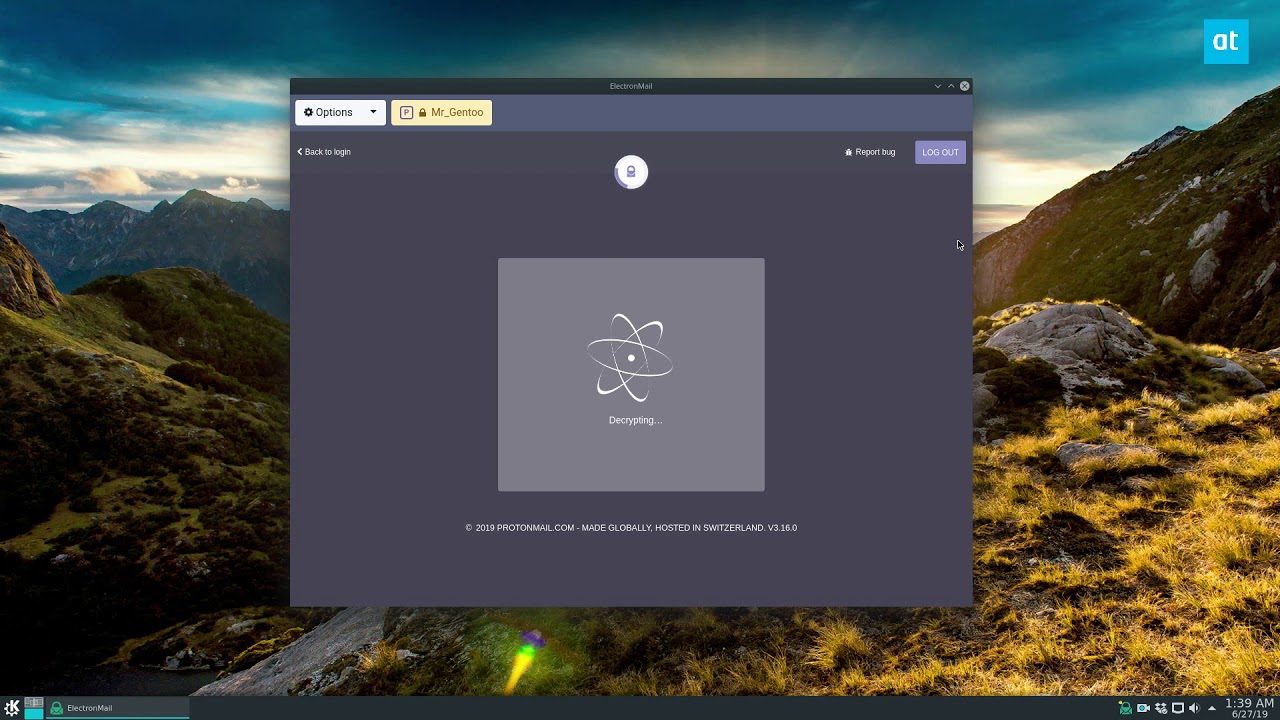Open the volume control tray icon

[x=1194, y=708]
